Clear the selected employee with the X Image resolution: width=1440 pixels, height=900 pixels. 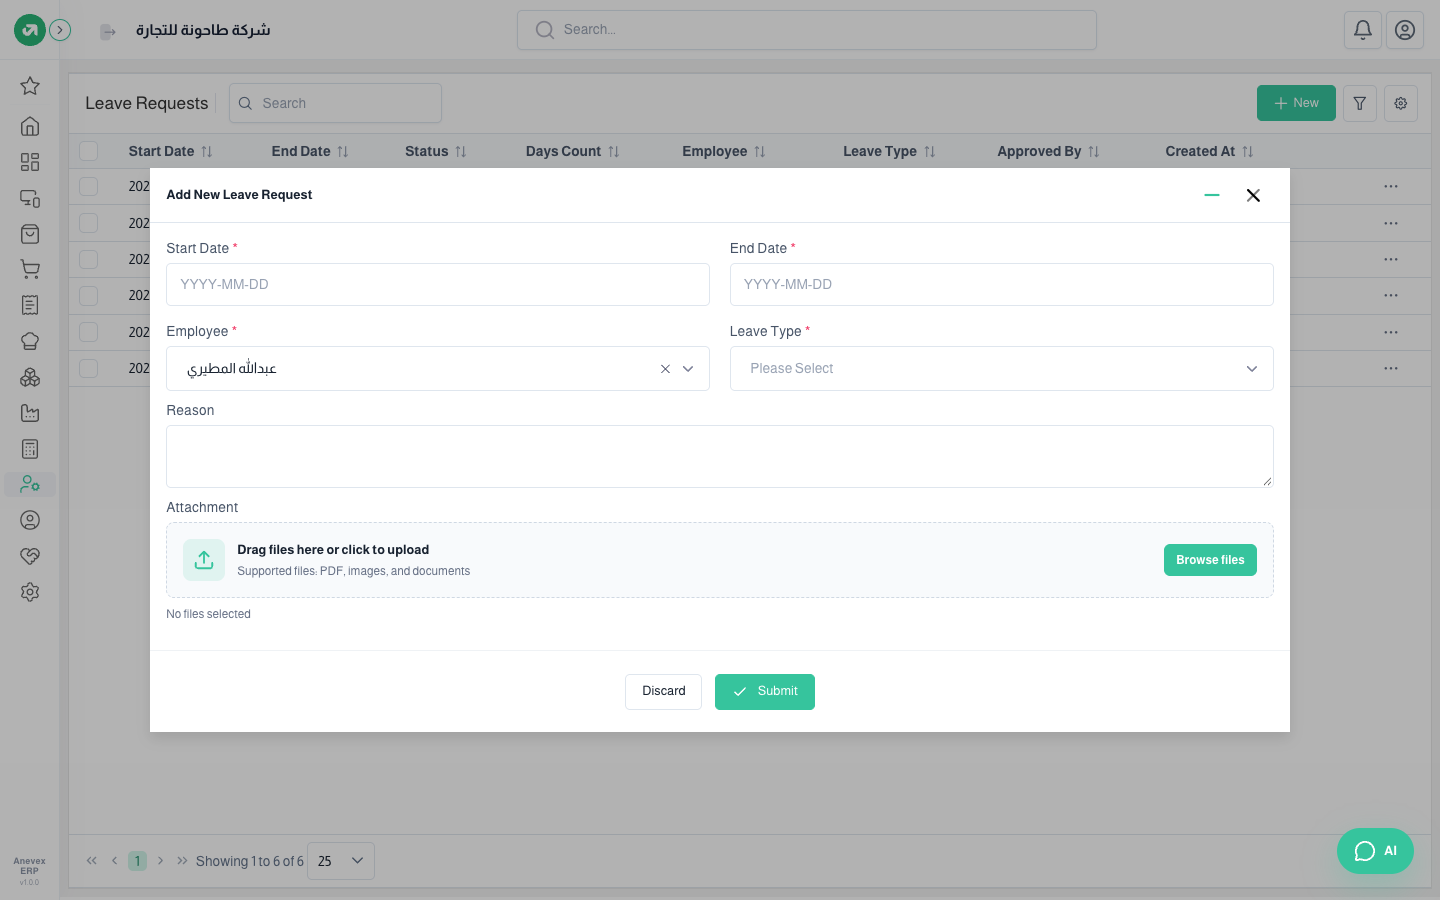665,369
